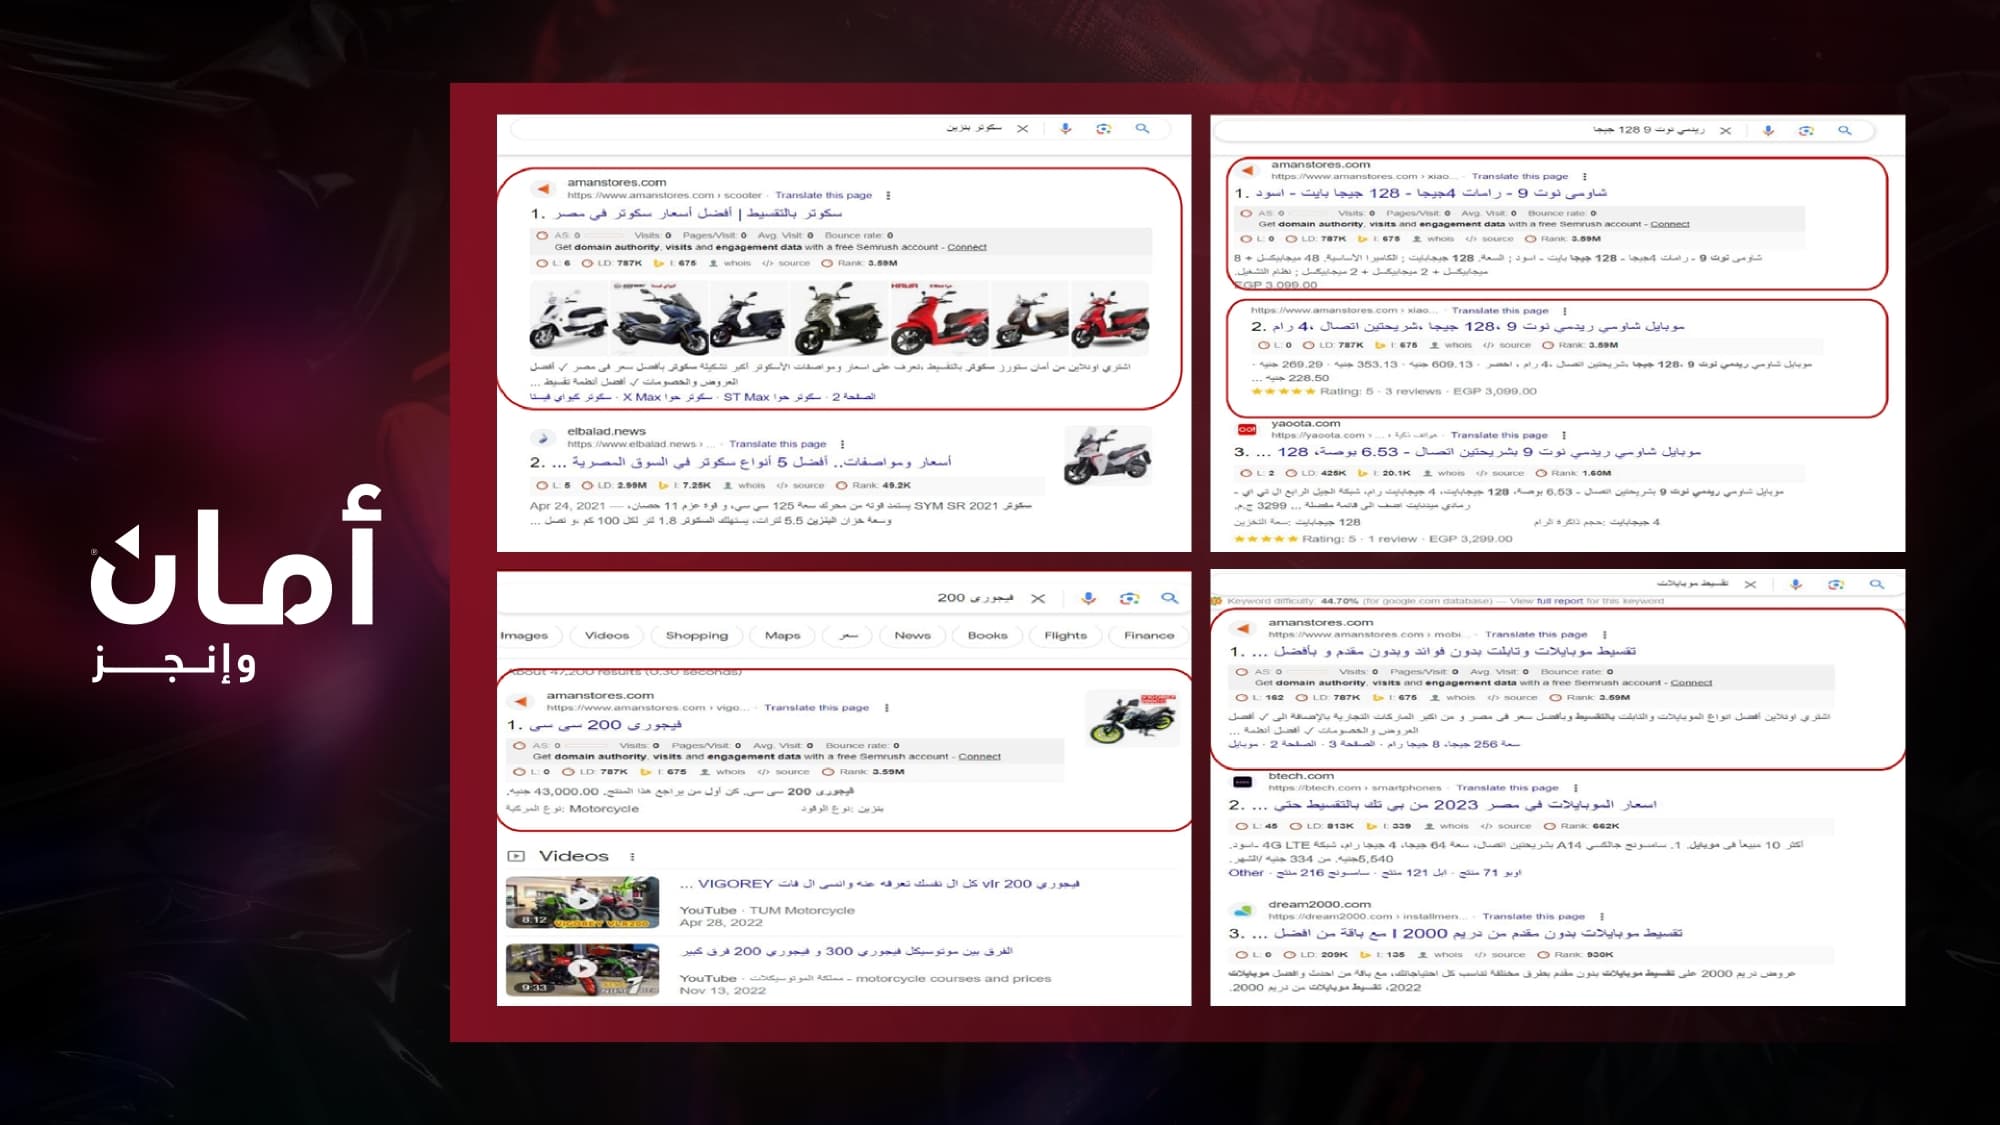Play the 8:12 TUM Motorcycle video
2000x1125 pixels.
click(x=582, y=903)
